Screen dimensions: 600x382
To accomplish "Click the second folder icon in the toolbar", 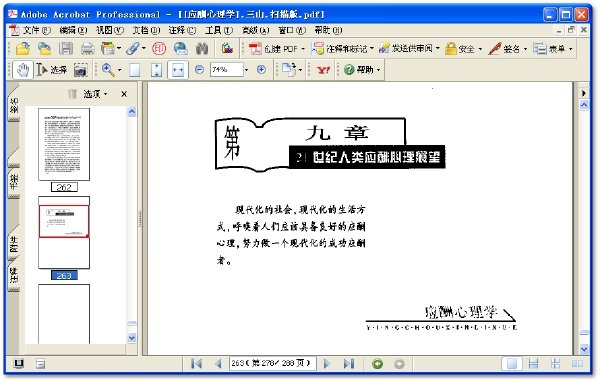I will click(44, 49).
